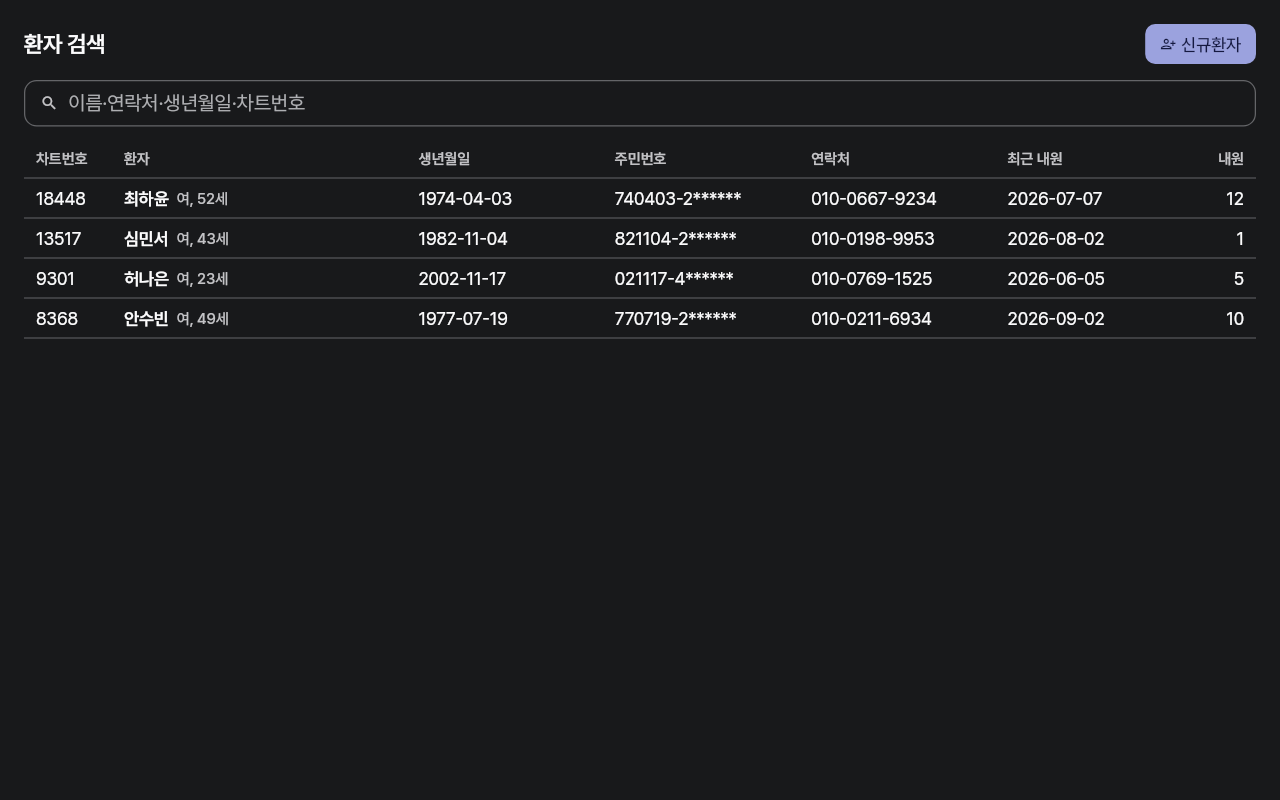Screen dimensions: 1280x800
Task: Click the 연락처 column header
Action: 830,159
